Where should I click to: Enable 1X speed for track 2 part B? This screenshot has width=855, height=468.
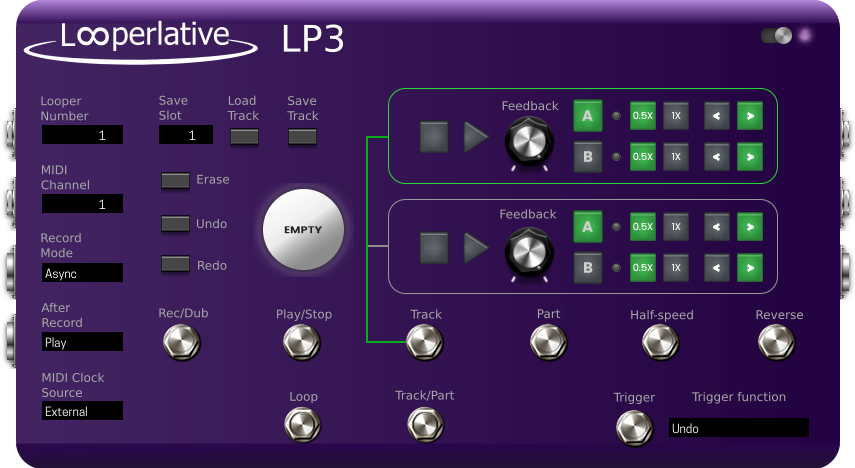click(x=676, y=268)
